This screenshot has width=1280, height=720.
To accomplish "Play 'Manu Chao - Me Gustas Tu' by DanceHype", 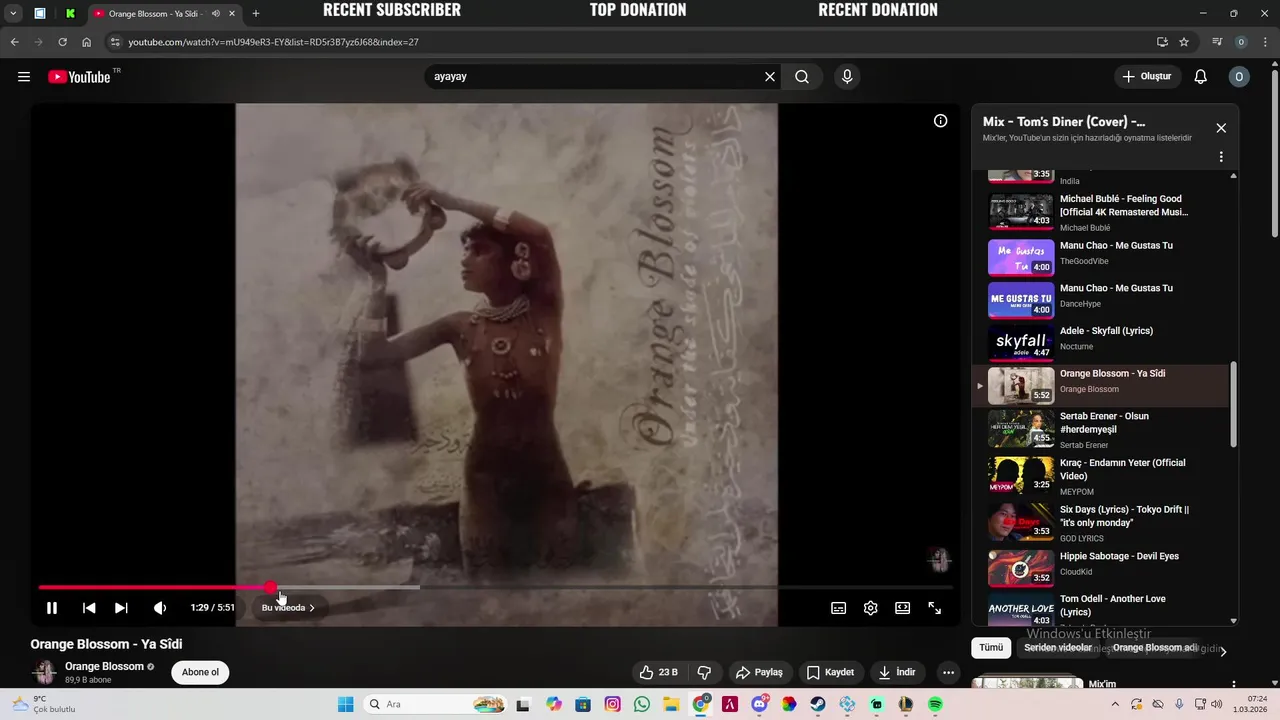I will click(1100, 300).
